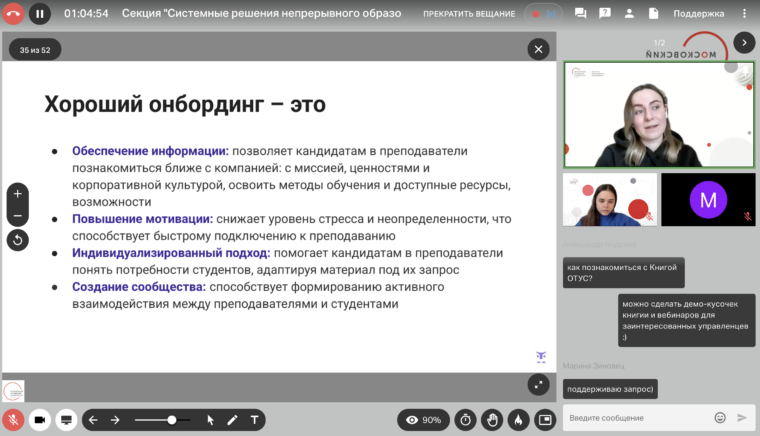Open the questions panel icon
This screenshot has height=436, width=760.
coord(607,14)
